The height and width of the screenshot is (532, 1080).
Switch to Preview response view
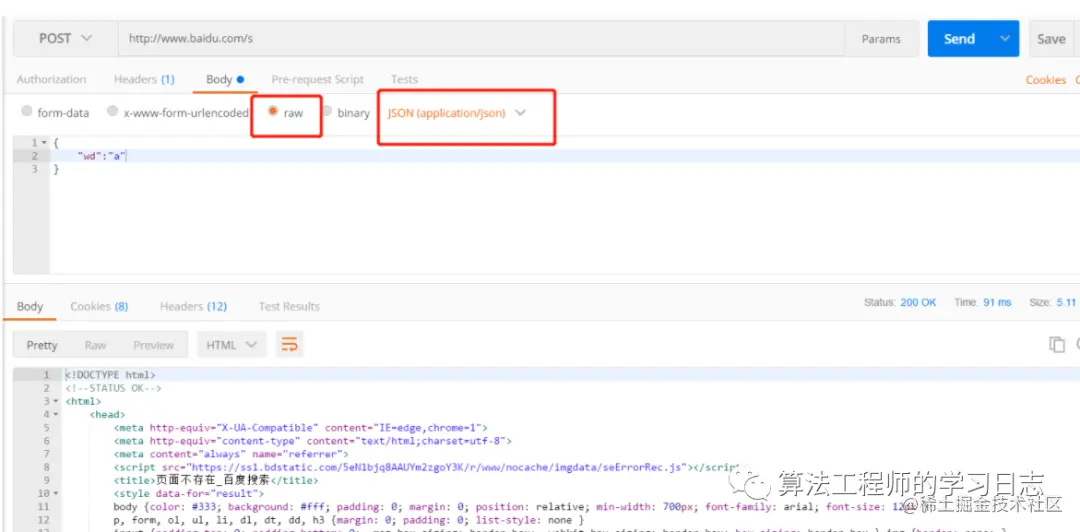point(154,345)
